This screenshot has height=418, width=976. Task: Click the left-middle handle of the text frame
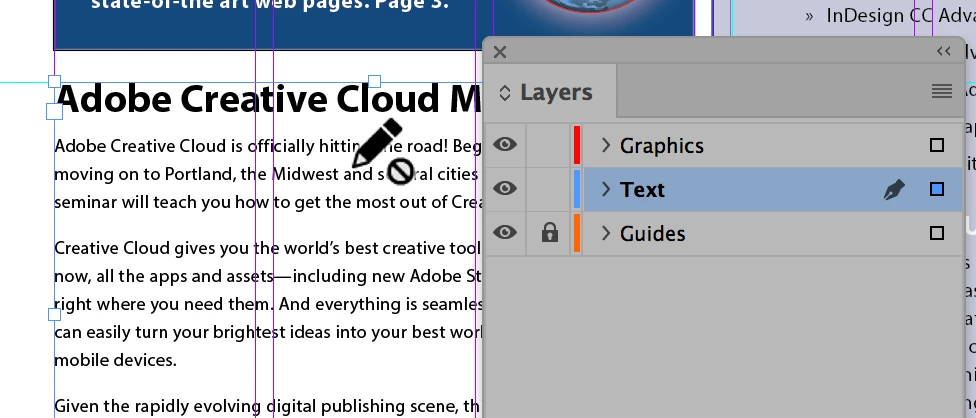click(x=54, y=315)
